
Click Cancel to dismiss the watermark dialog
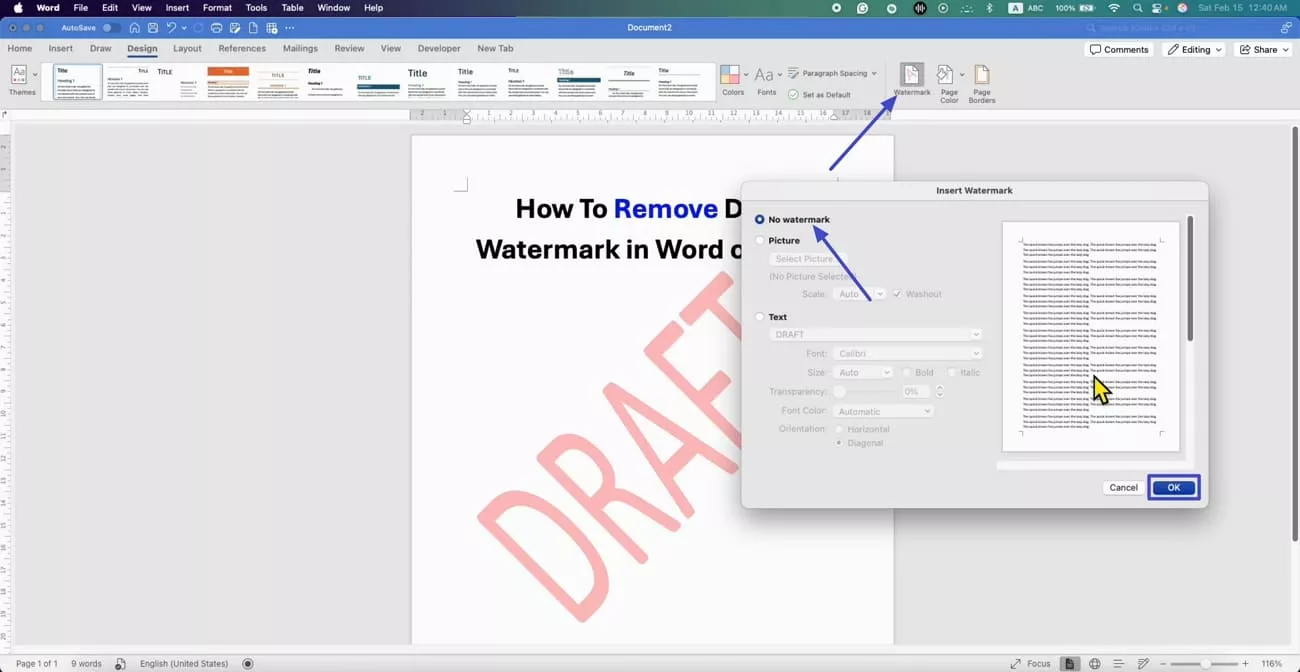click(x=1122, y=487)
